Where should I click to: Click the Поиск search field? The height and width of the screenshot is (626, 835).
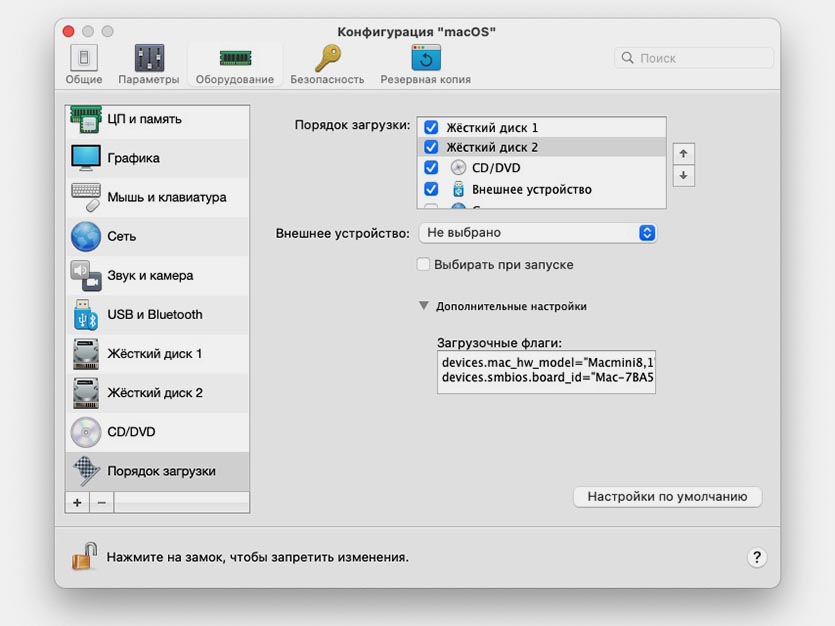[694, 57]
